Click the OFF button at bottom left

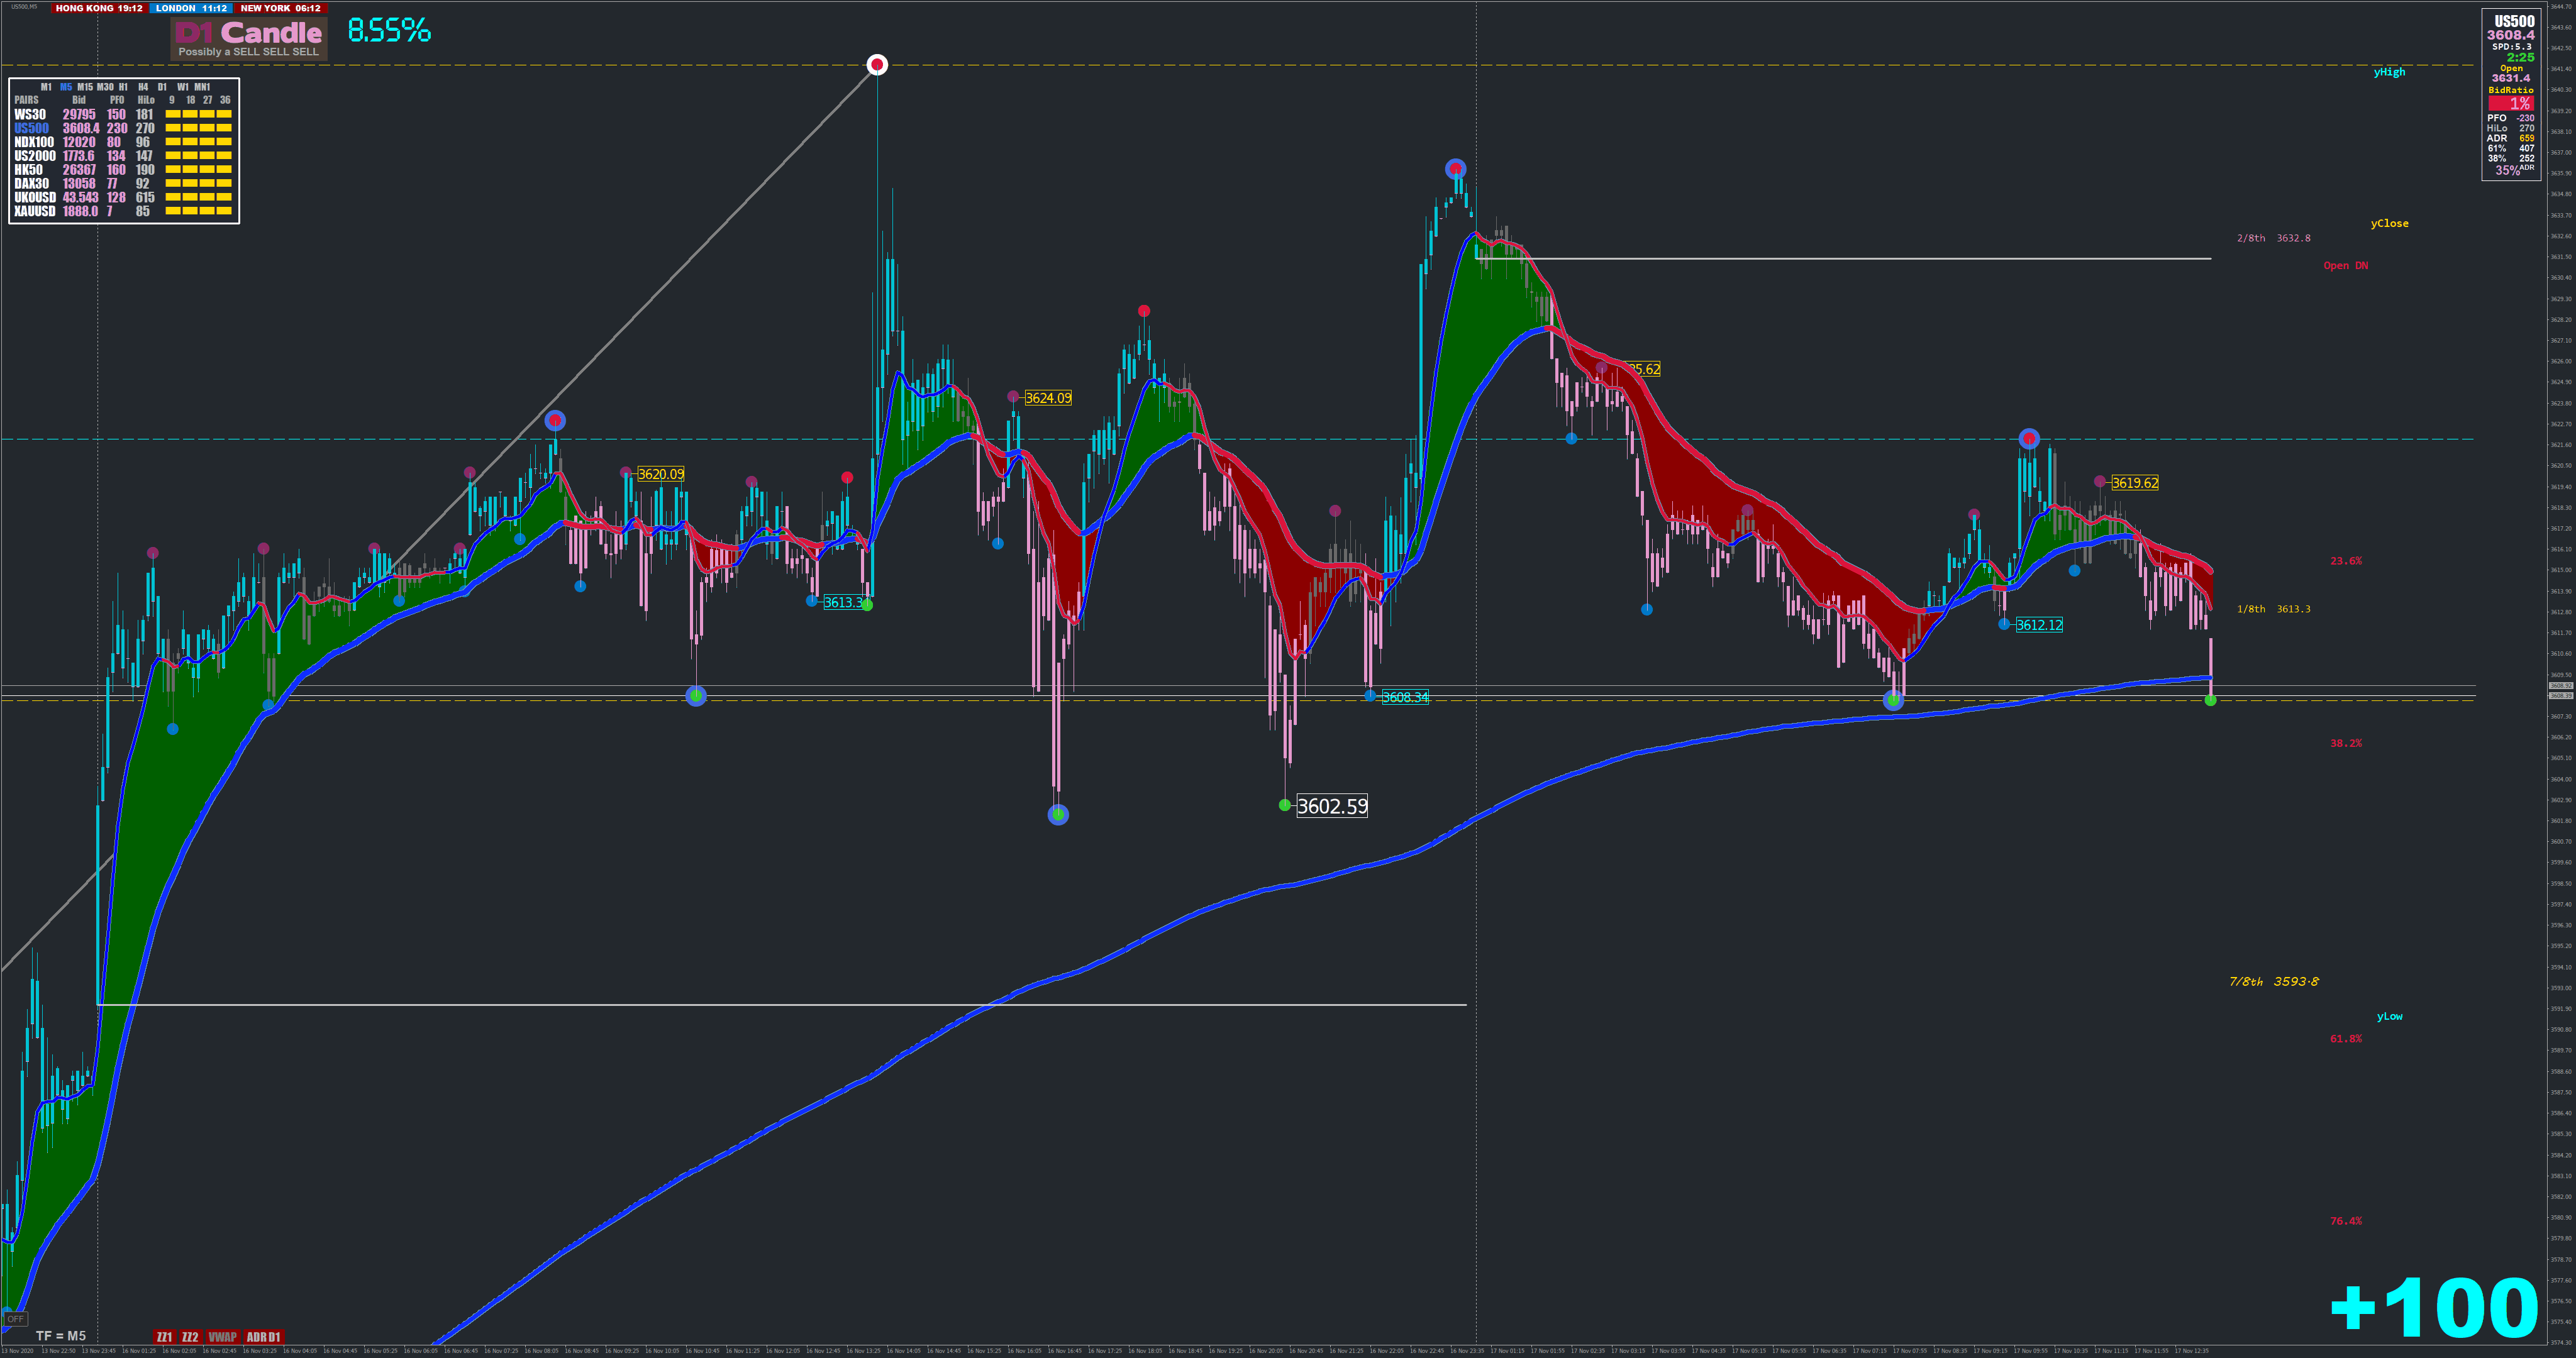point(15,1319)
